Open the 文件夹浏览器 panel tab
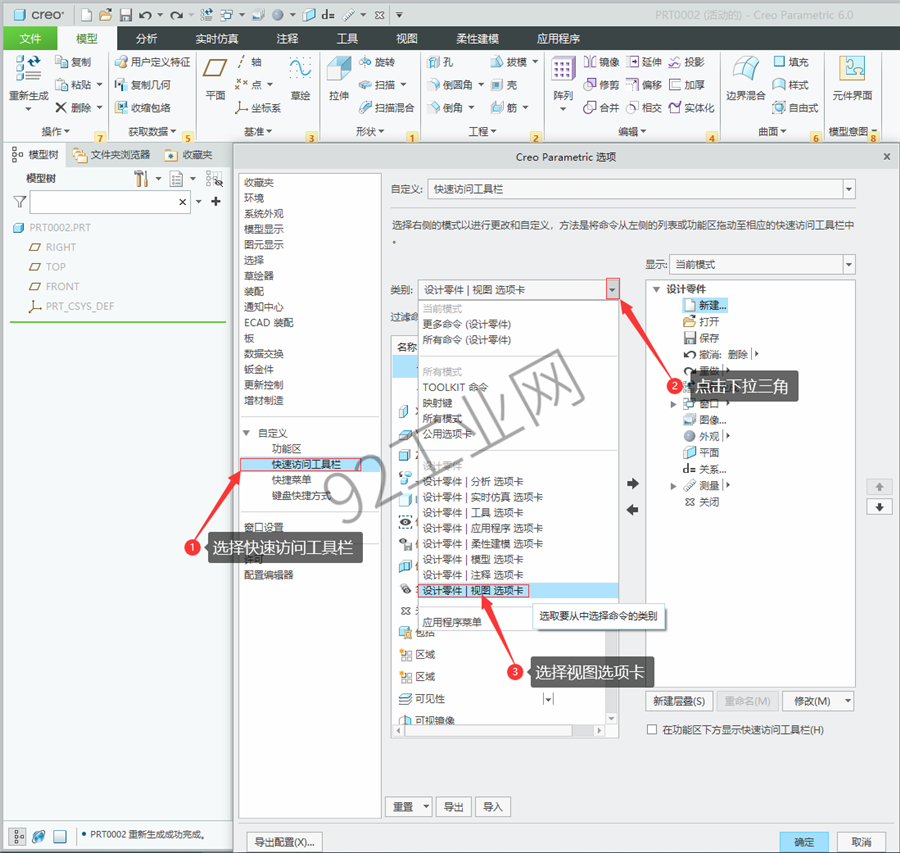This screenshot has width=900, height=853. pos(111,154)
